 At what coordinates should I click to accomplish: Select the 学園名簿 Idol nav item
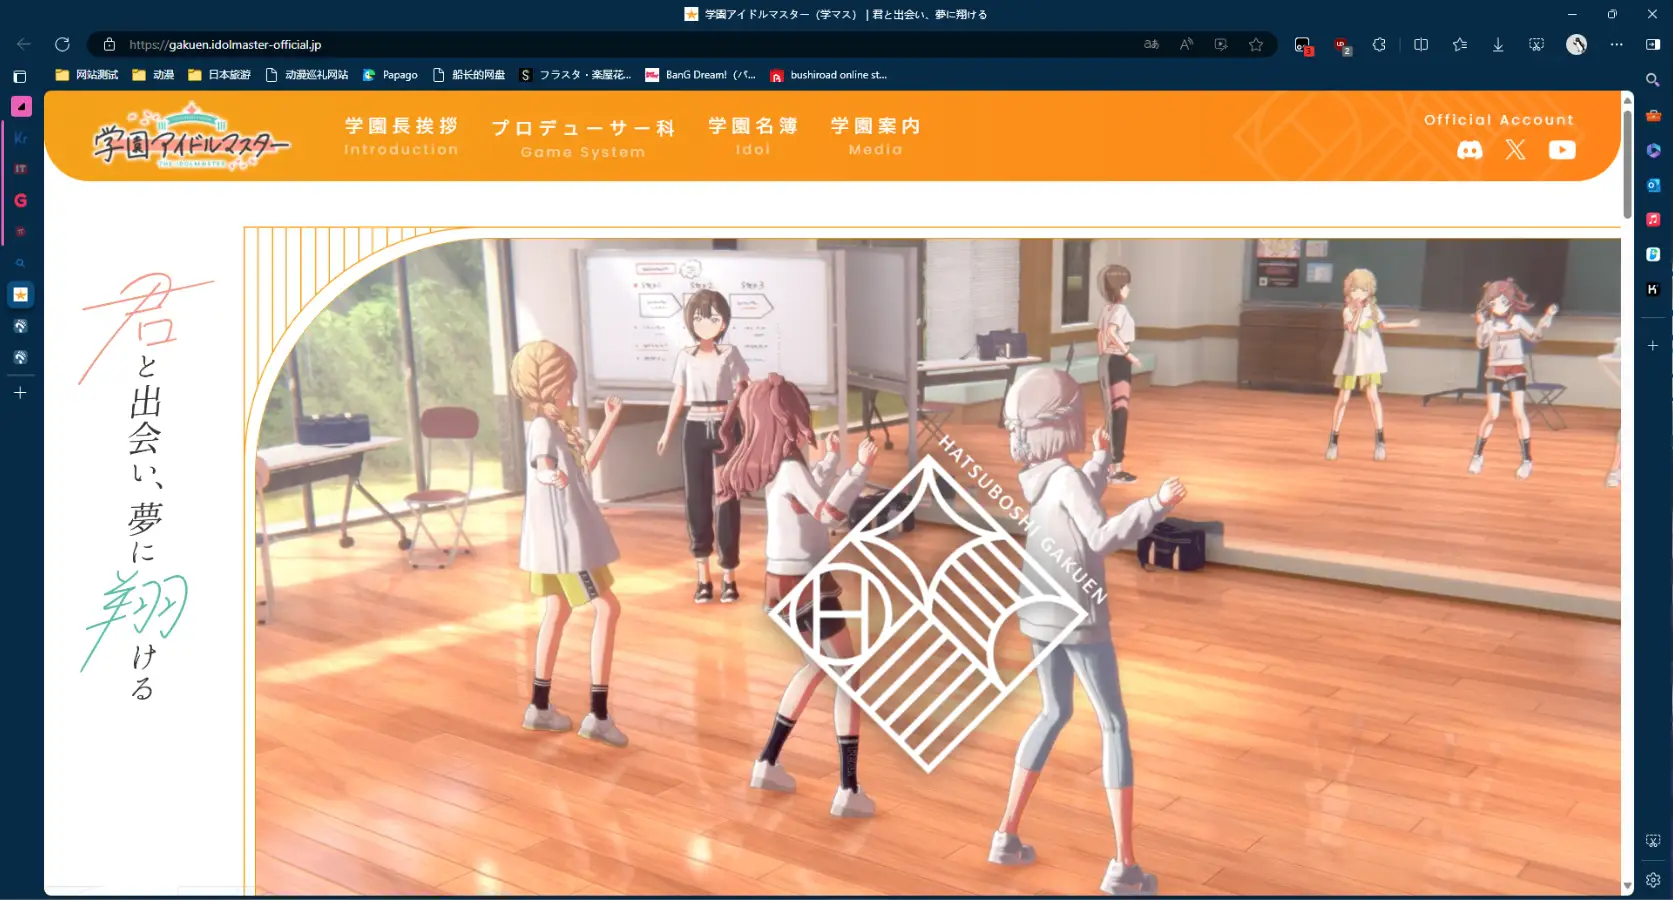tap(753, 136)
